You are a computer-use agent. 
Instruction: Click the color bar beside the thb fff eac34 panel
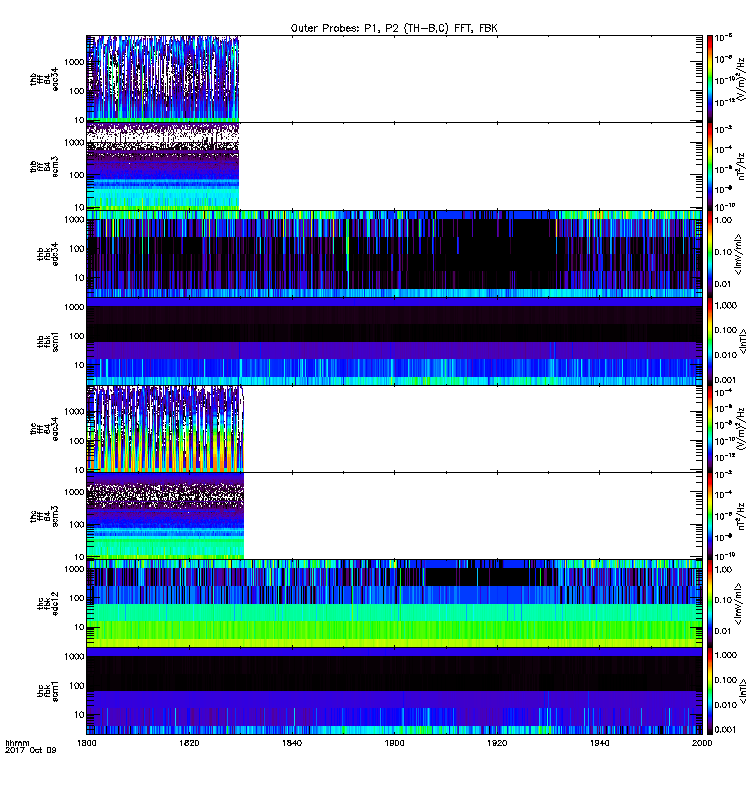pos(709,79)
